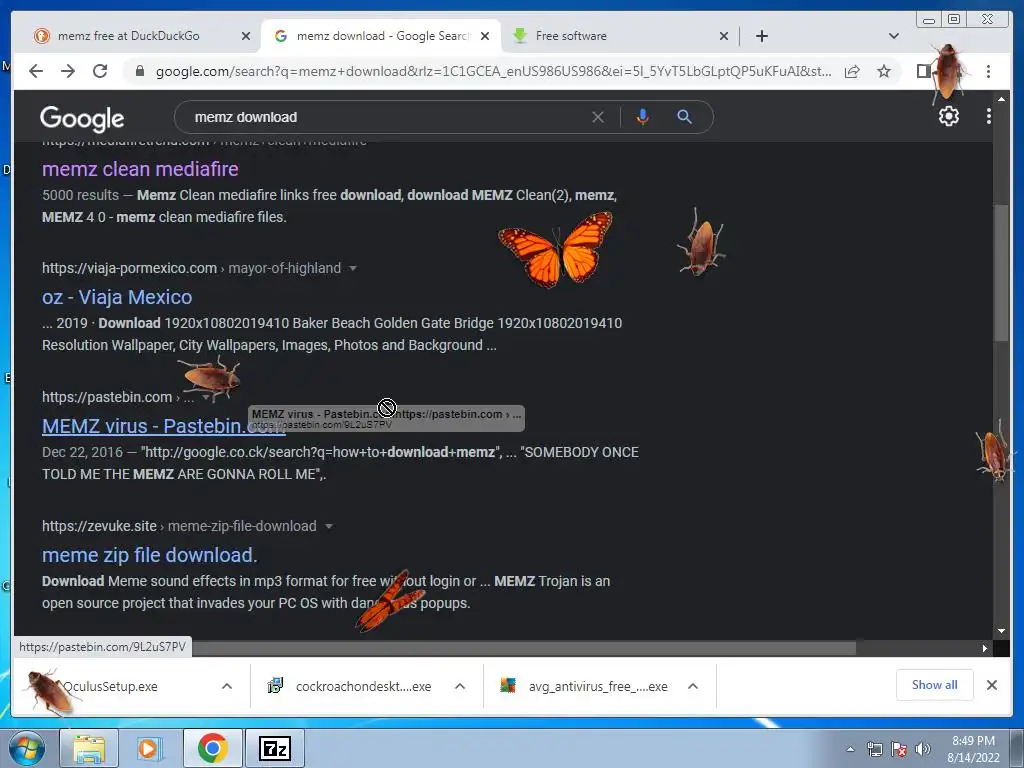Click the site security lock icon
The image size is (1024, 768).
139,71
